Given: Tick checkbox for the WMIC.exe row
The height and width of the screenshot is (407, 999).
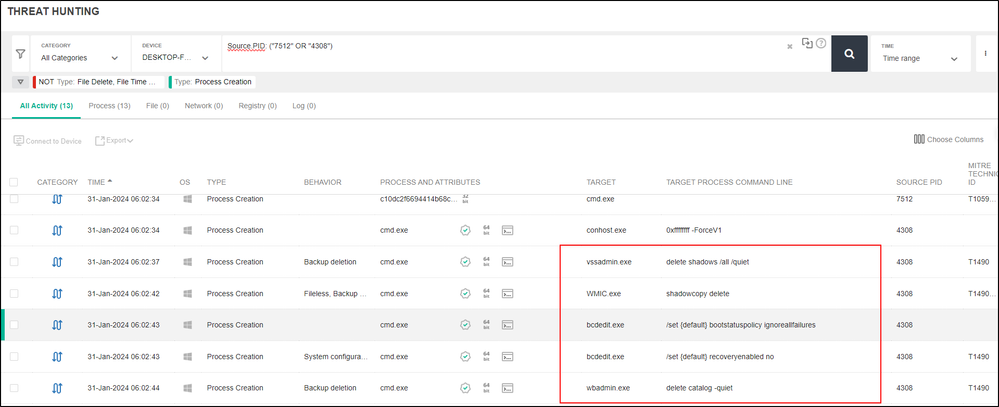Looking at the screenshot, I should coord(14,294).
